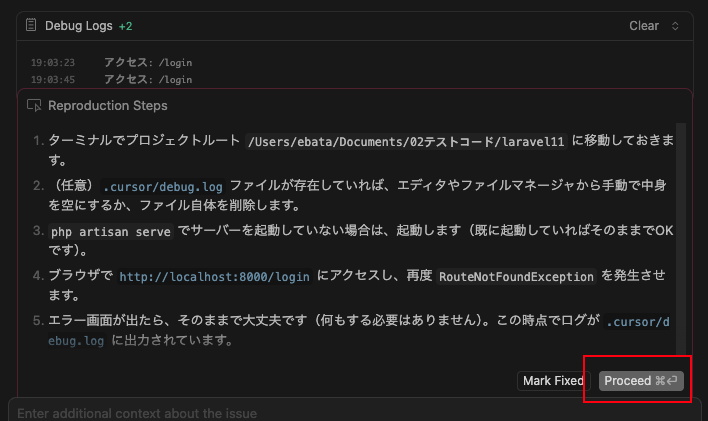The height and width of the screenshot is (421, 708).
Task: Click the Proceed button
Action: [628, 381]
